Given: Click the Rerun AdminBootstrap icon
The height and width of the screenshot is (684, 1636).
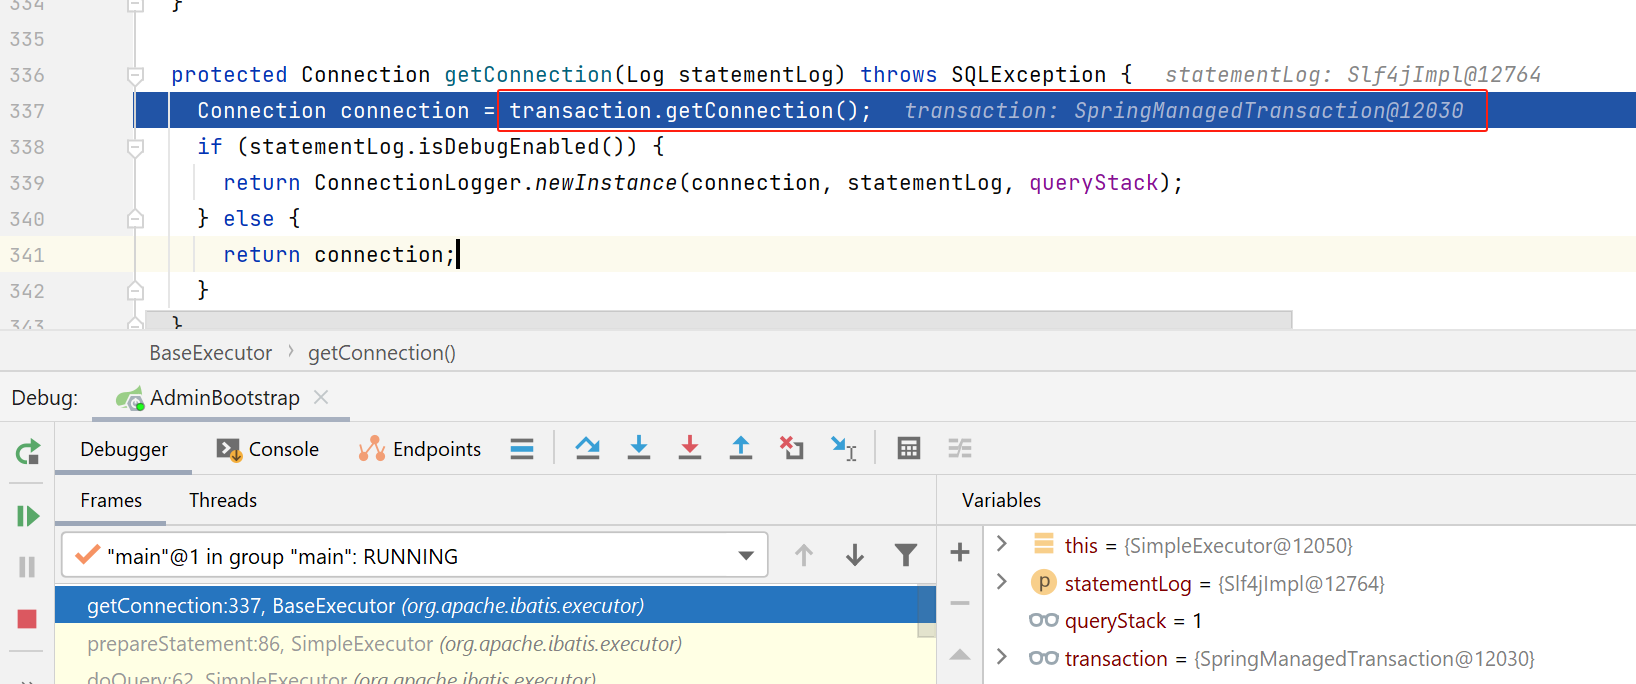Looking at the screenshot, I should [28, 453].
